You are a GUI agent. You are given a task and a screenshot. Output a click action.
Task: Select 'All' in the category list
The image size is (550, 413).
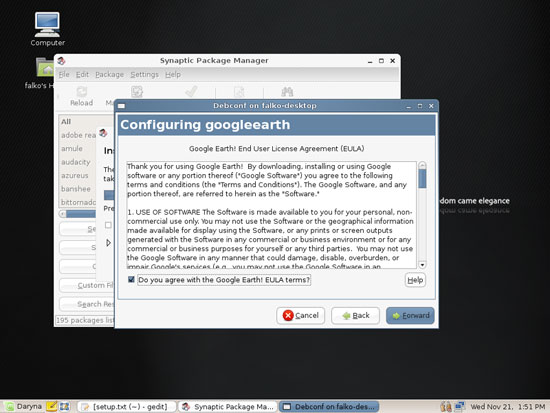[x=66, y=121]
